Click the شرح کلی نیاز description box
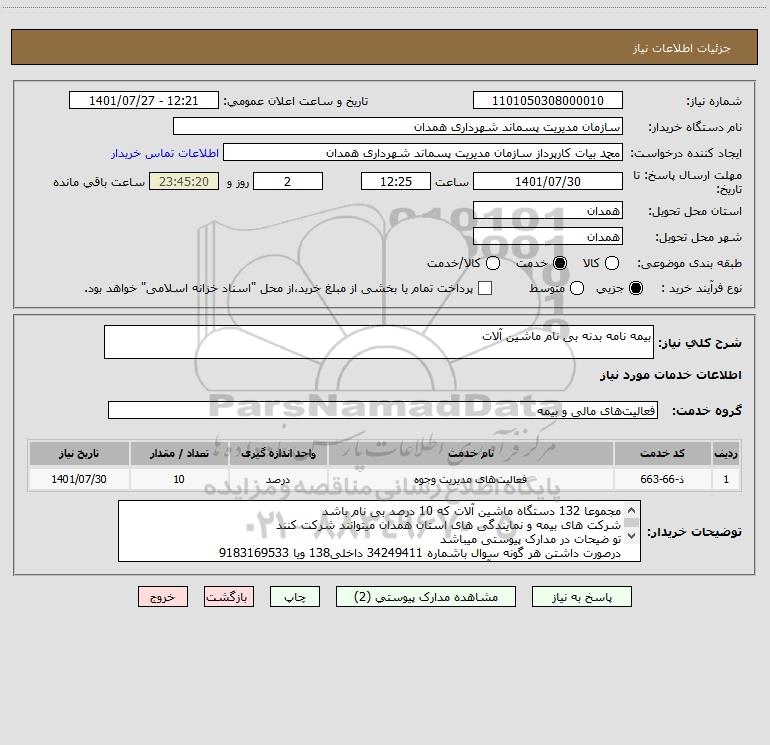 (379, 342)
